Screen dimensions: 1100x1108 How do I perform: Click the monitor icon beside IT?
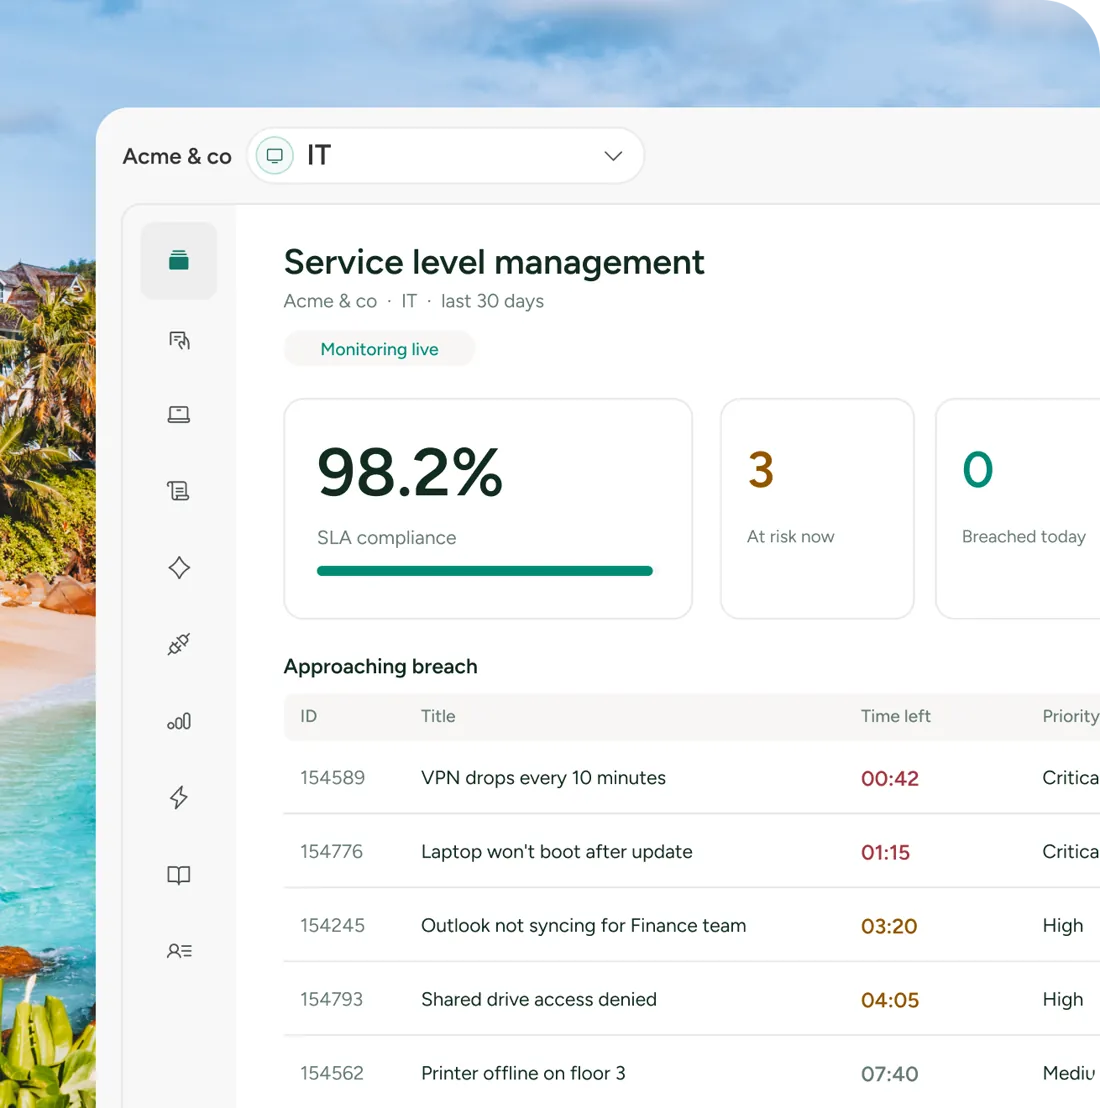tap(275, 155)
